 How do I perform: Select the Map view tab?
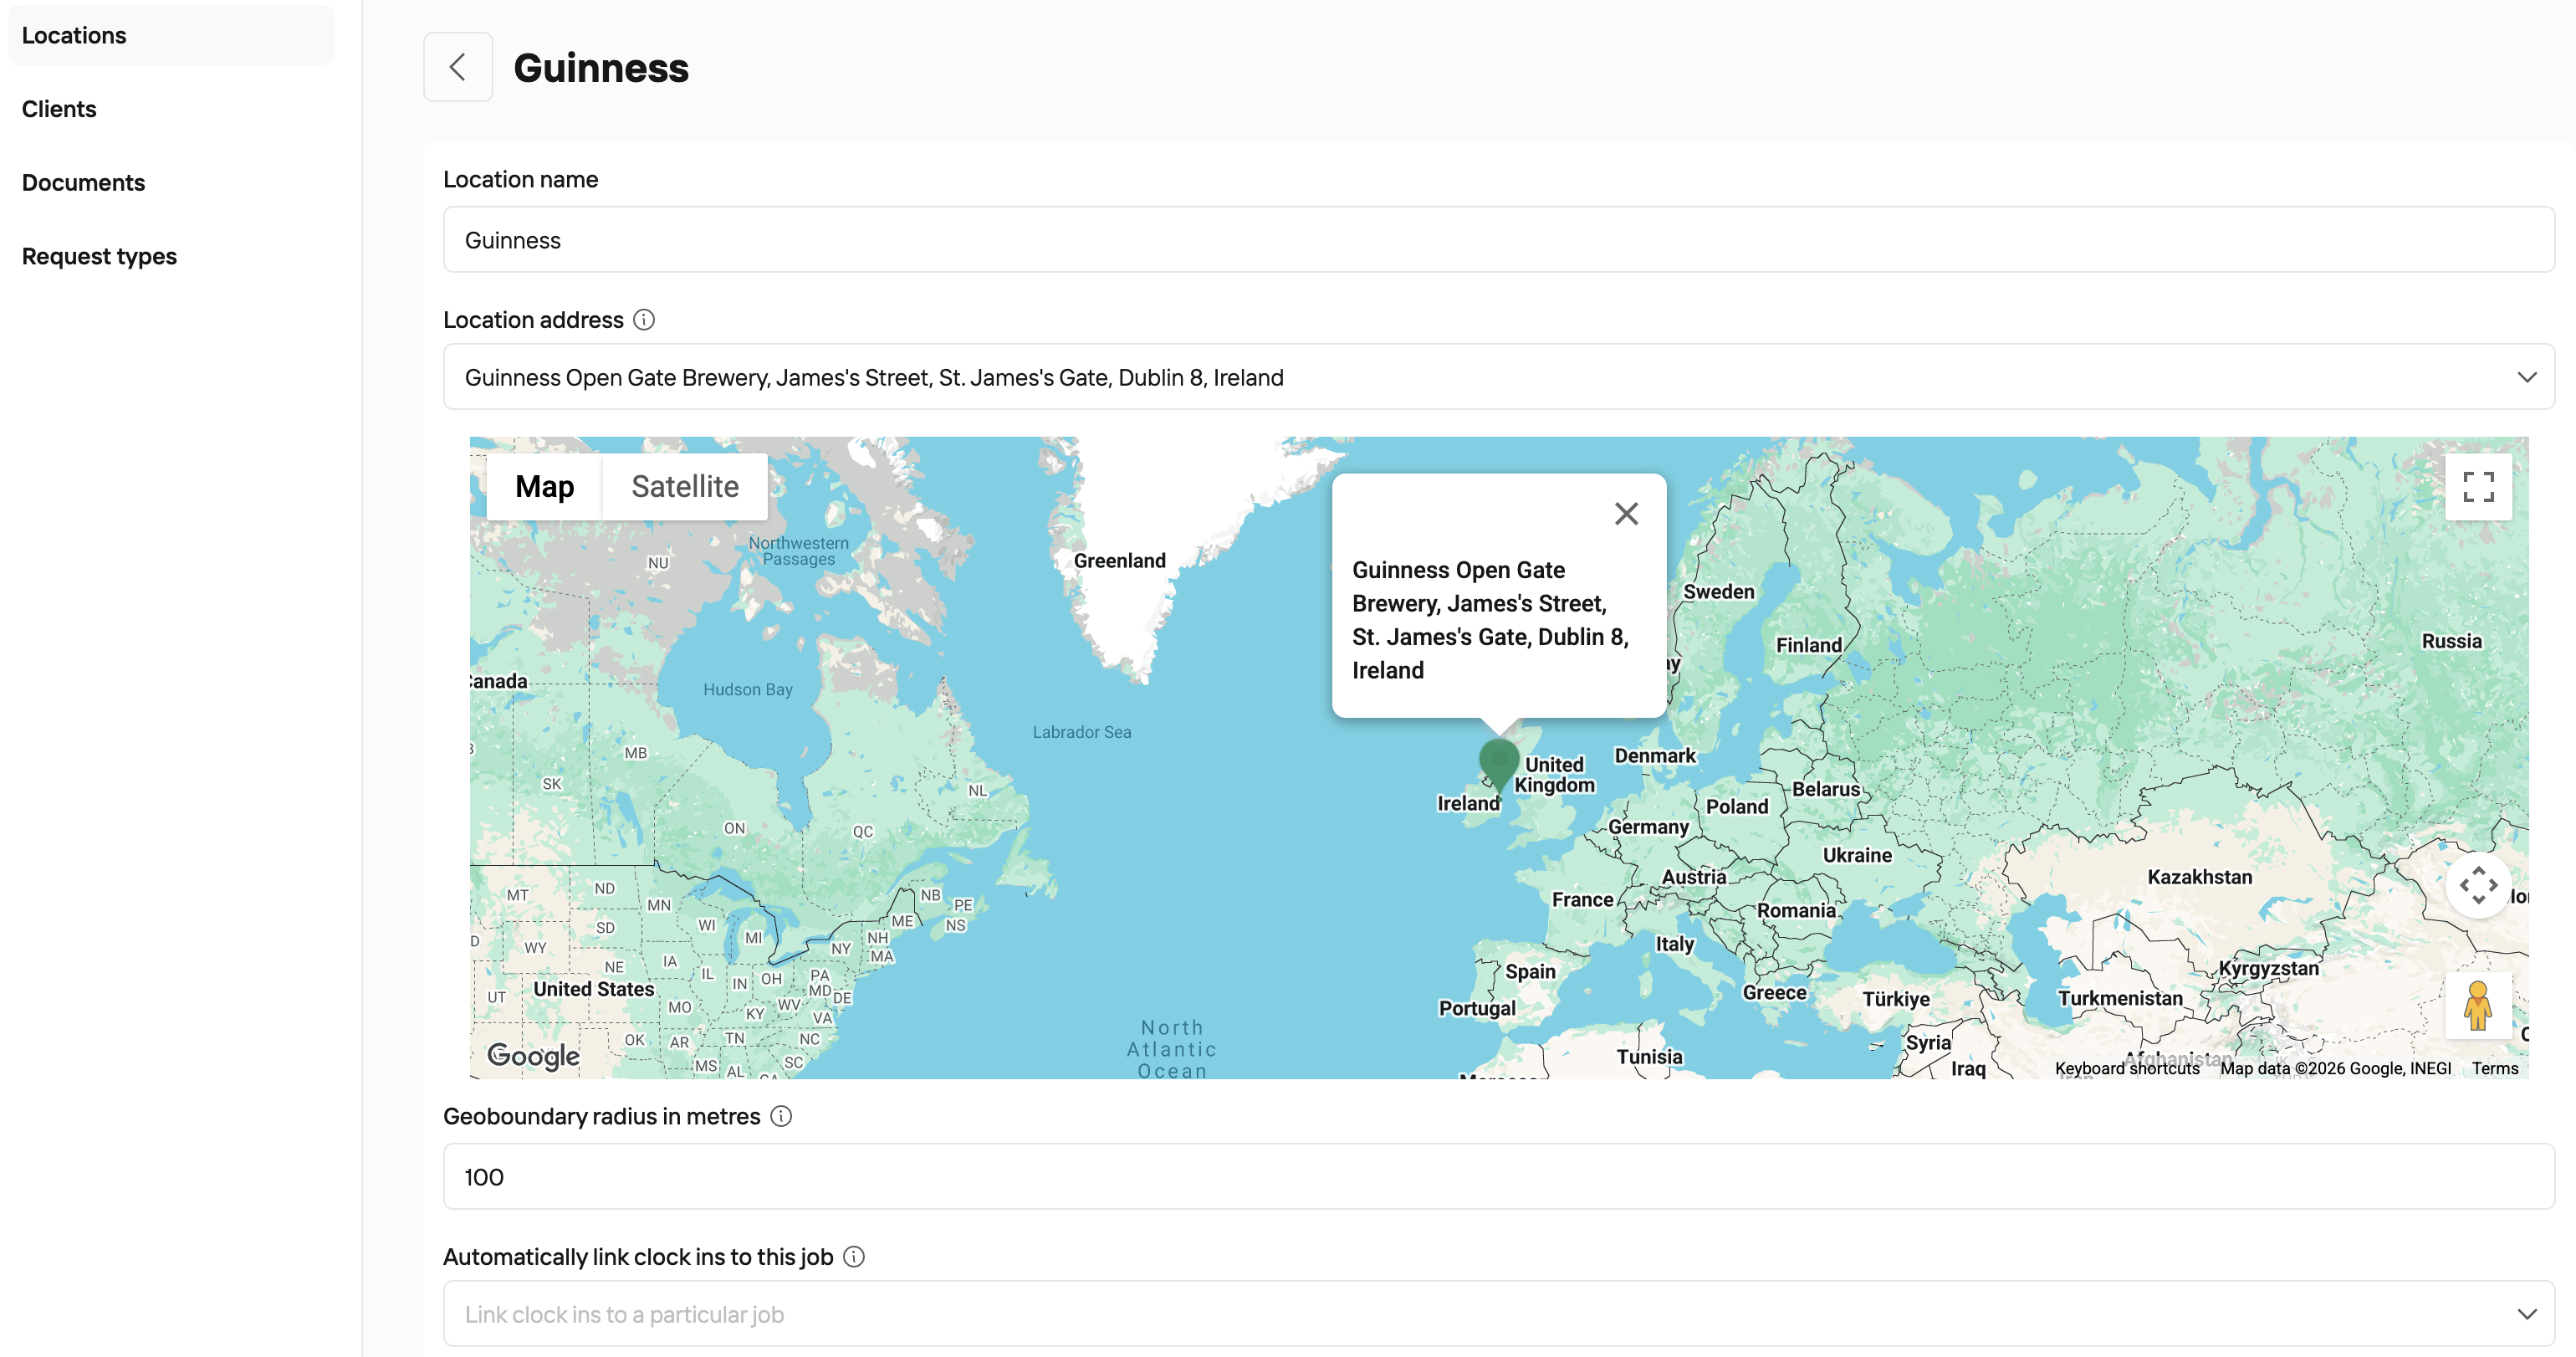(545, 487)
